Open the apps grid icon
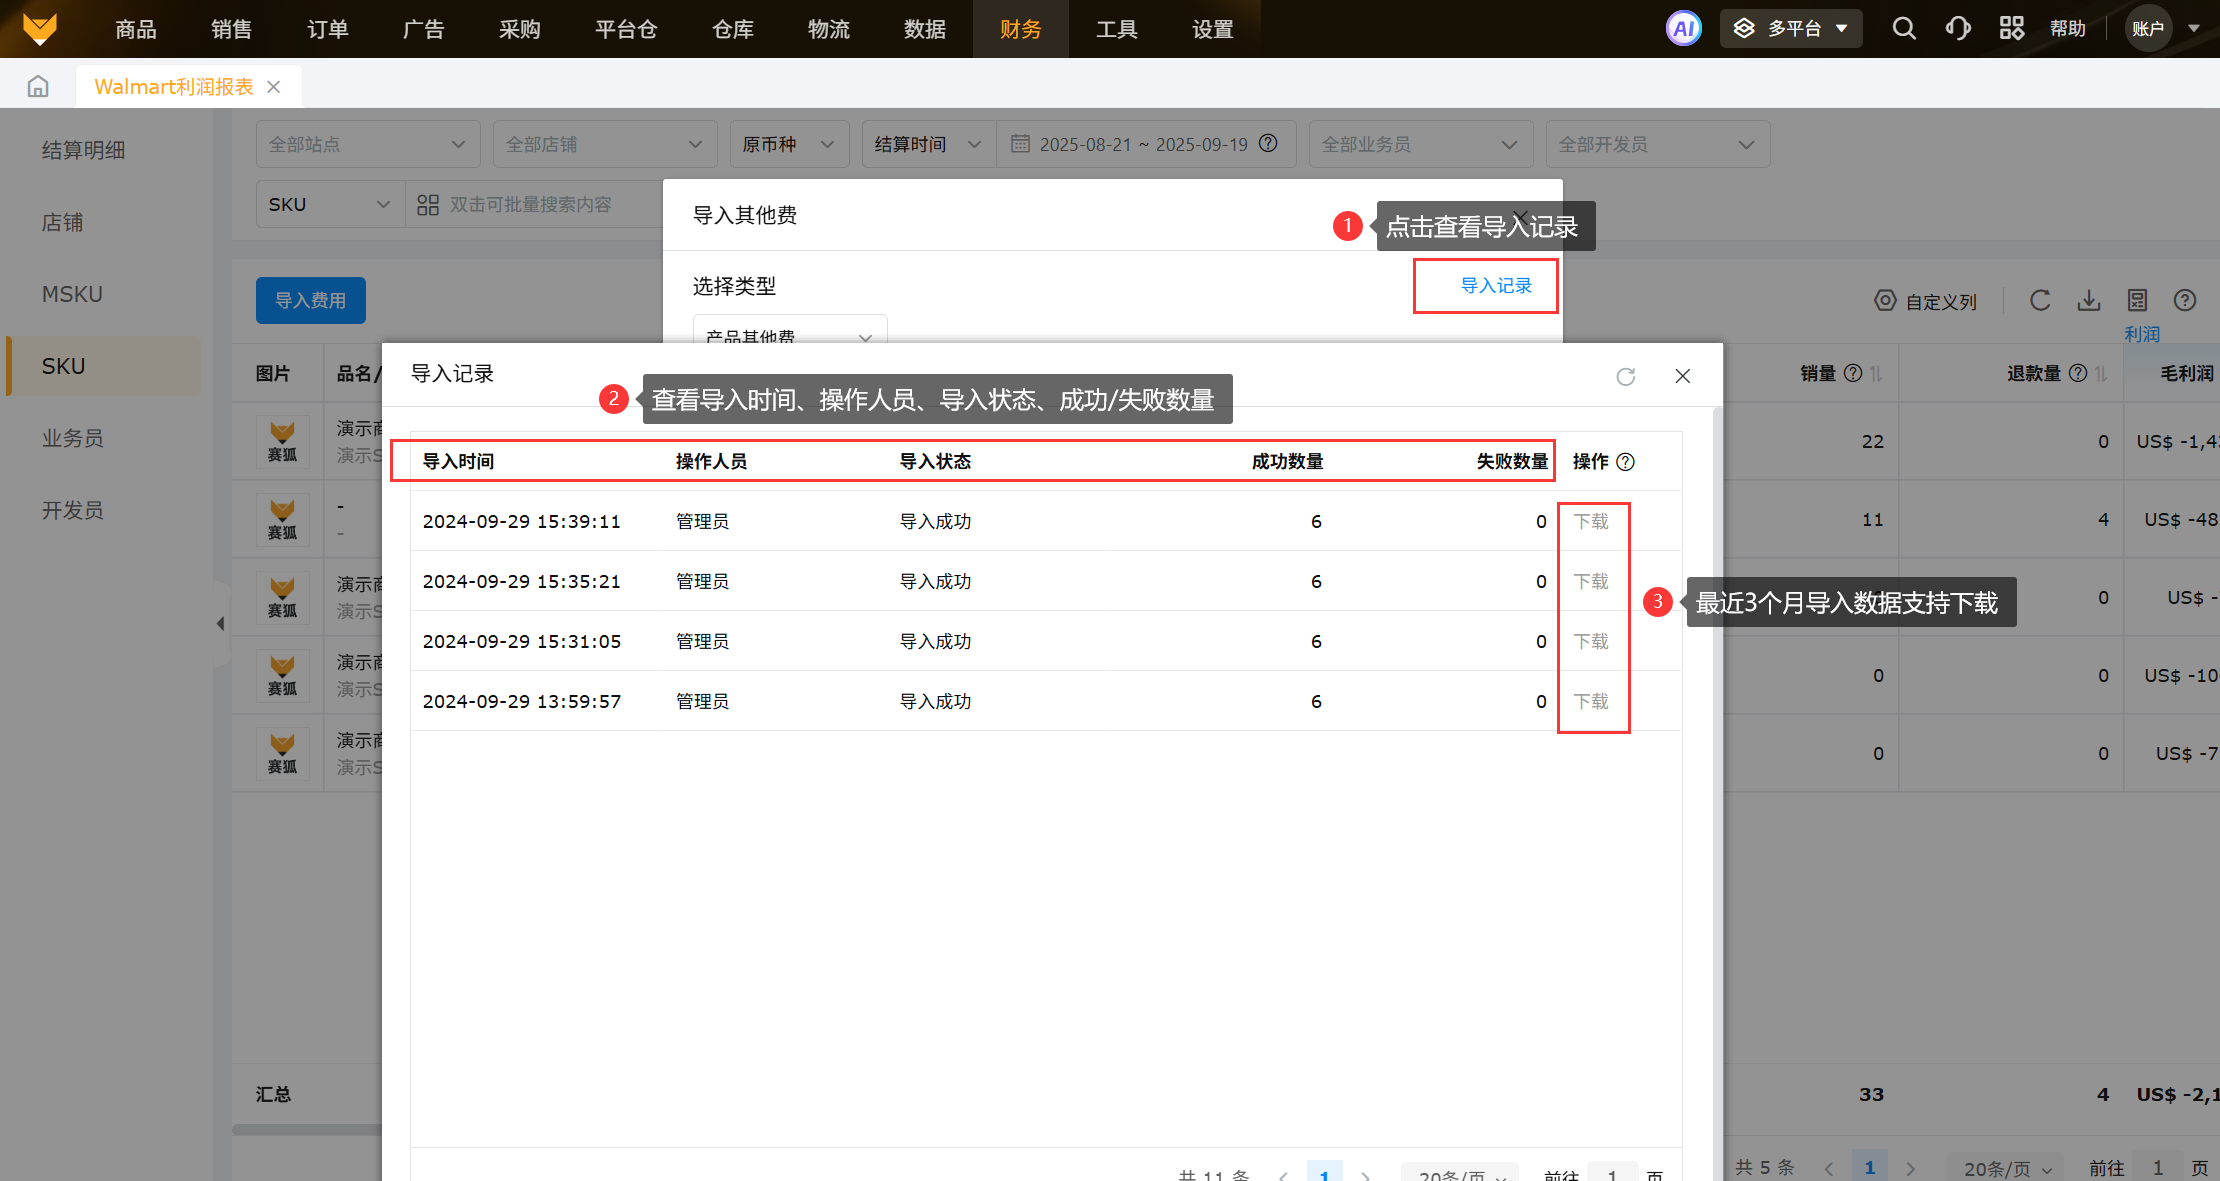This screenshot has height=1181, width=2220. pos(2011,28)
